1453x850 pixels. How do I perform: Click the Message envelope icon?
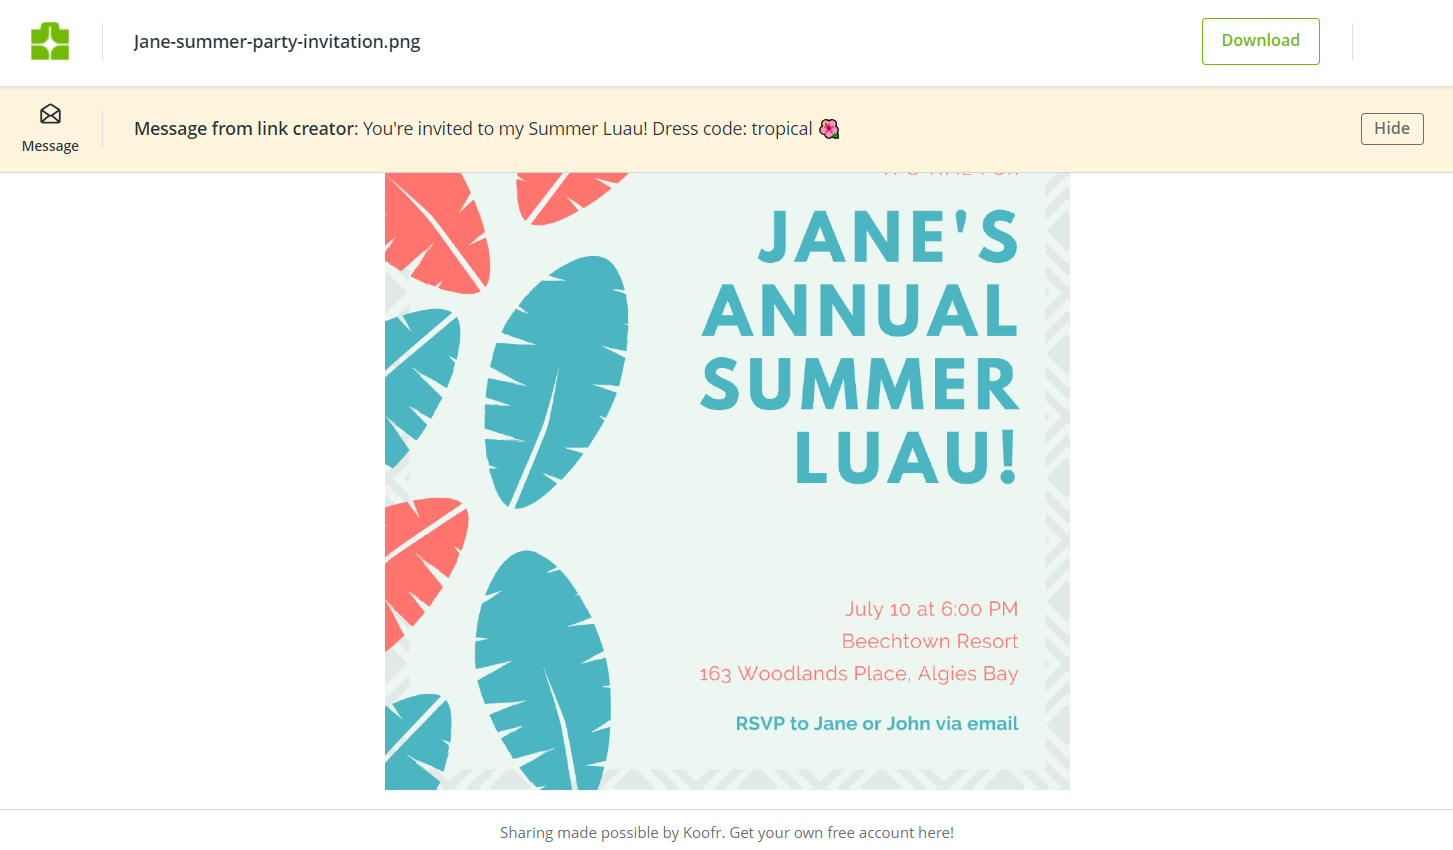click(x=50, y=114)
